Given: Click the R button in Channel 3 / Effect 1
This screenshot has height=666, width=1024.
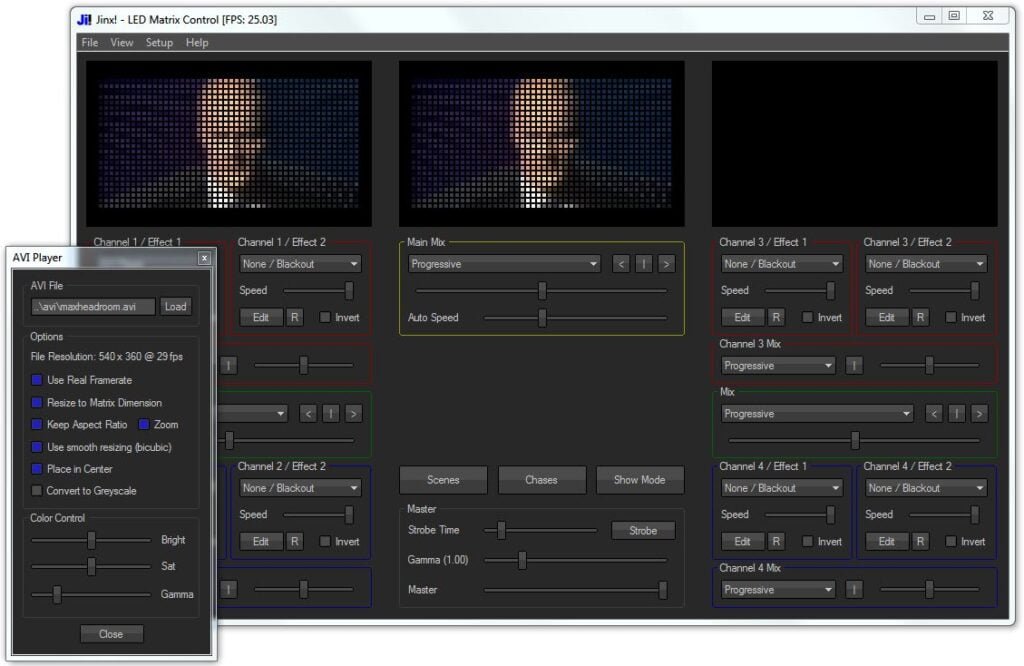Looking at the screenshot, I should tap(778, 317).
